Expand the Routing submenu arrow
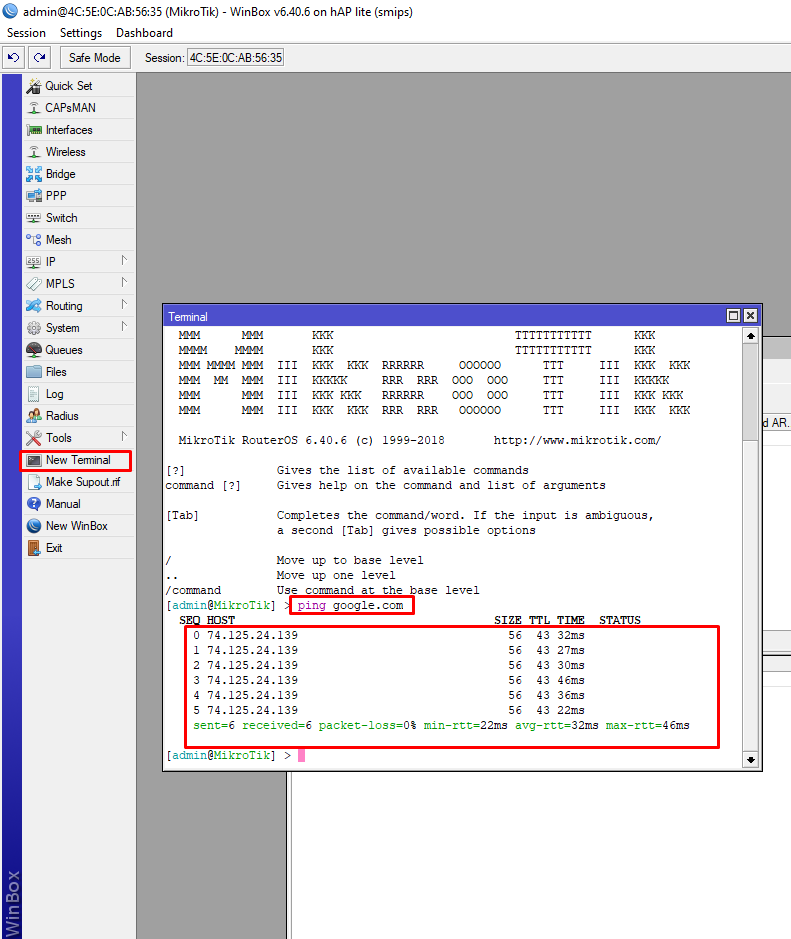 (x=124, y=304)
